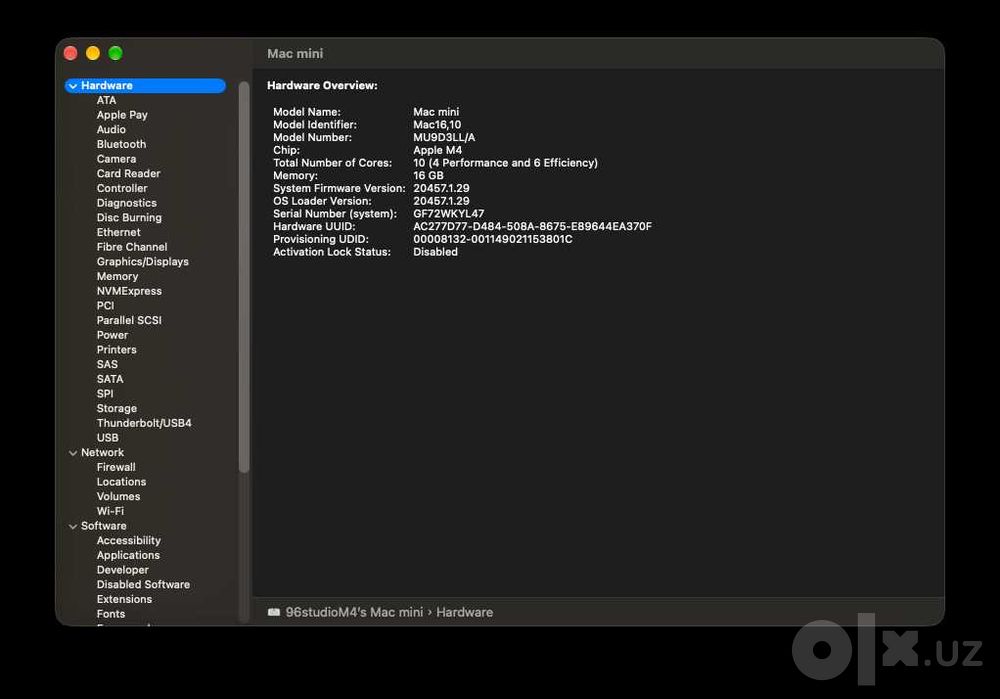Select Controller in the sidebar
Screen dimensions: 1000x699
pyautogui.click(x=122, y=188)
